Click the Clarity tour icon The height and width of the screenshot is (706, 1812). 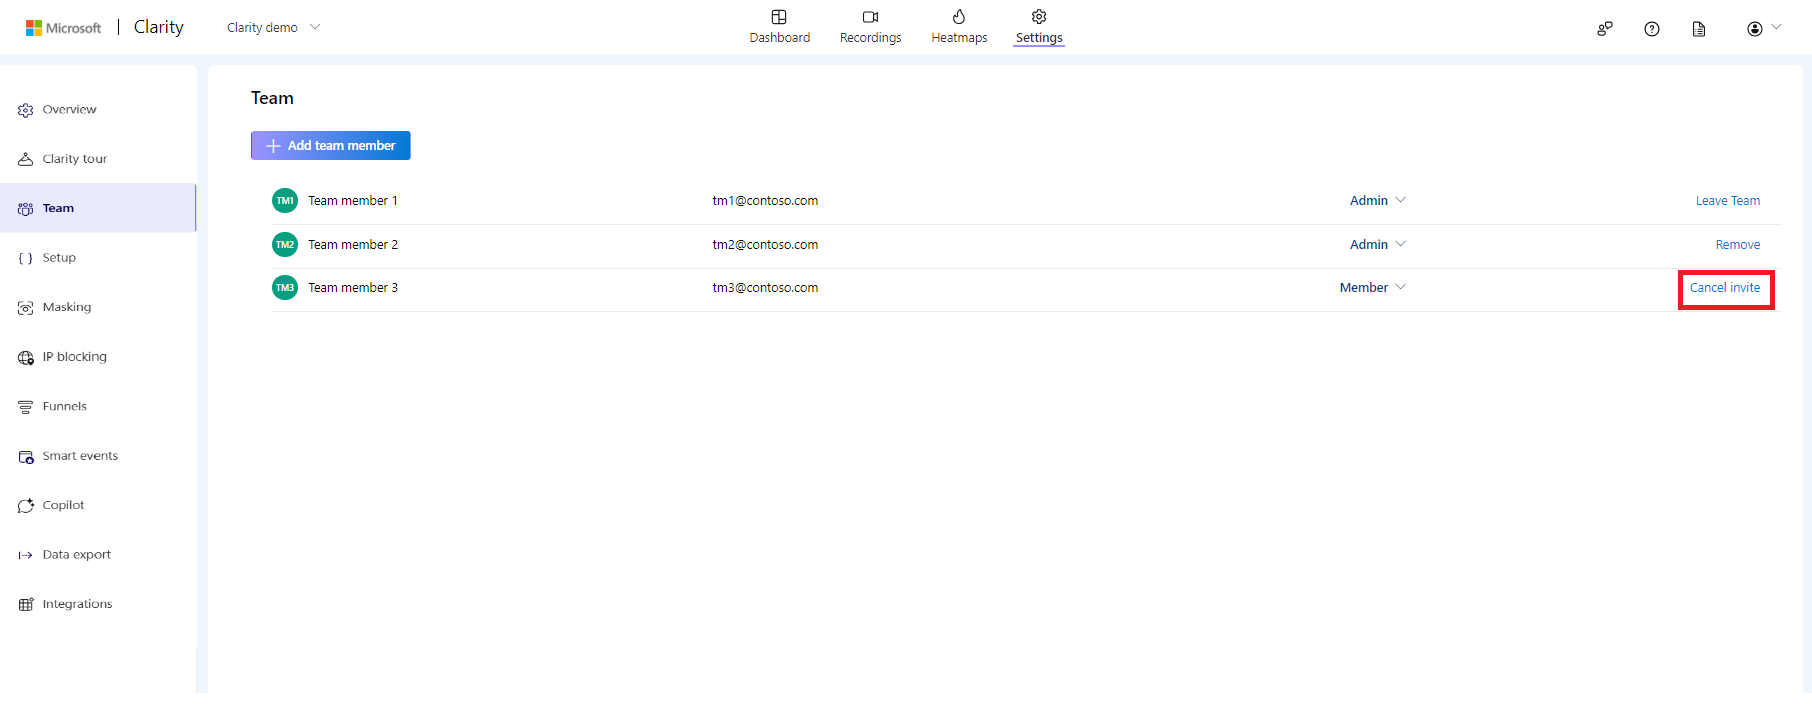tap(26, 159)
